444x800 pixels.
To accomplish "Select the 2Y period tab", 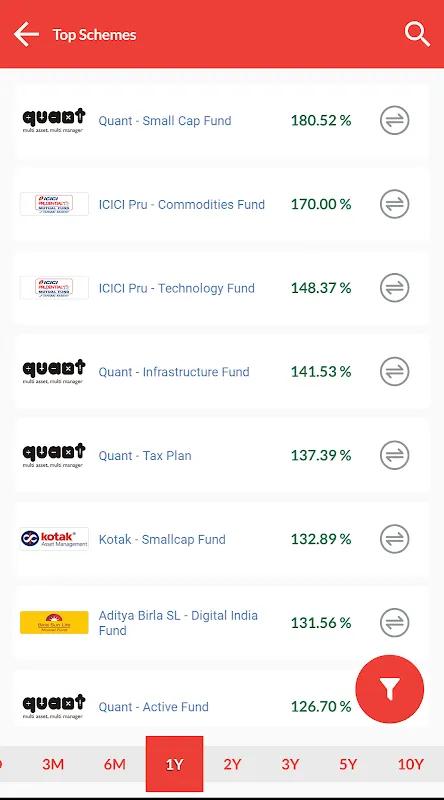I will 232,764.
